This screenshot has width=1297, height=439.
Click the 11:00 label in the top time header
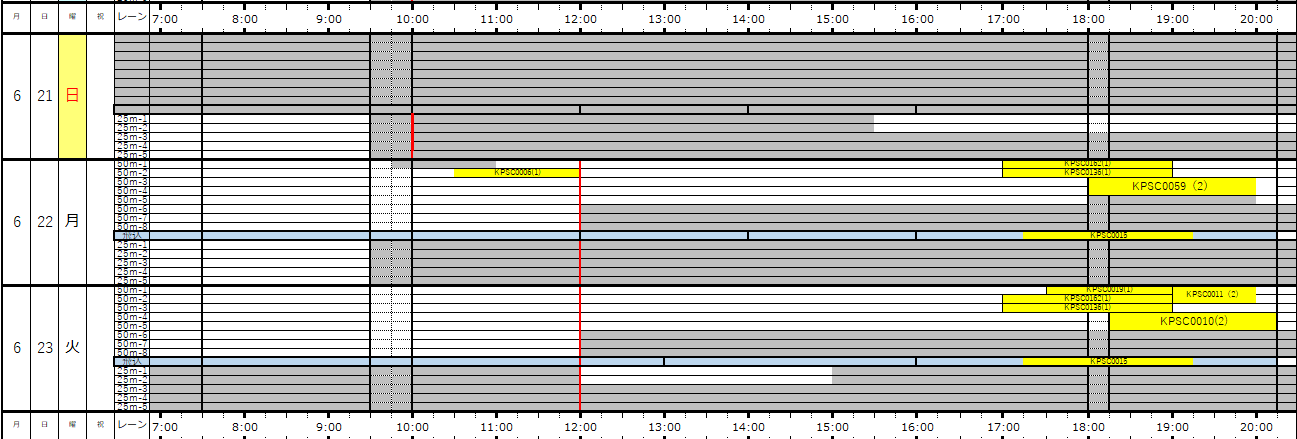(x=497, y=18)
